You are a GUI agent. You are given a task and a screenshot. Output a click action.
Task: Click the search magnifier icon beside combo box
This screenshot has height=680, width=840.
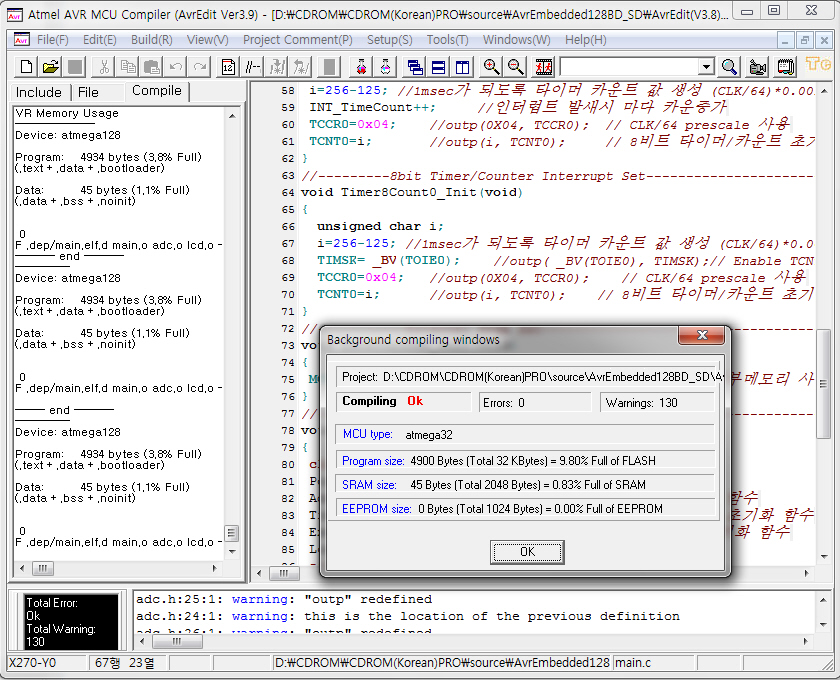pos(729,67)
